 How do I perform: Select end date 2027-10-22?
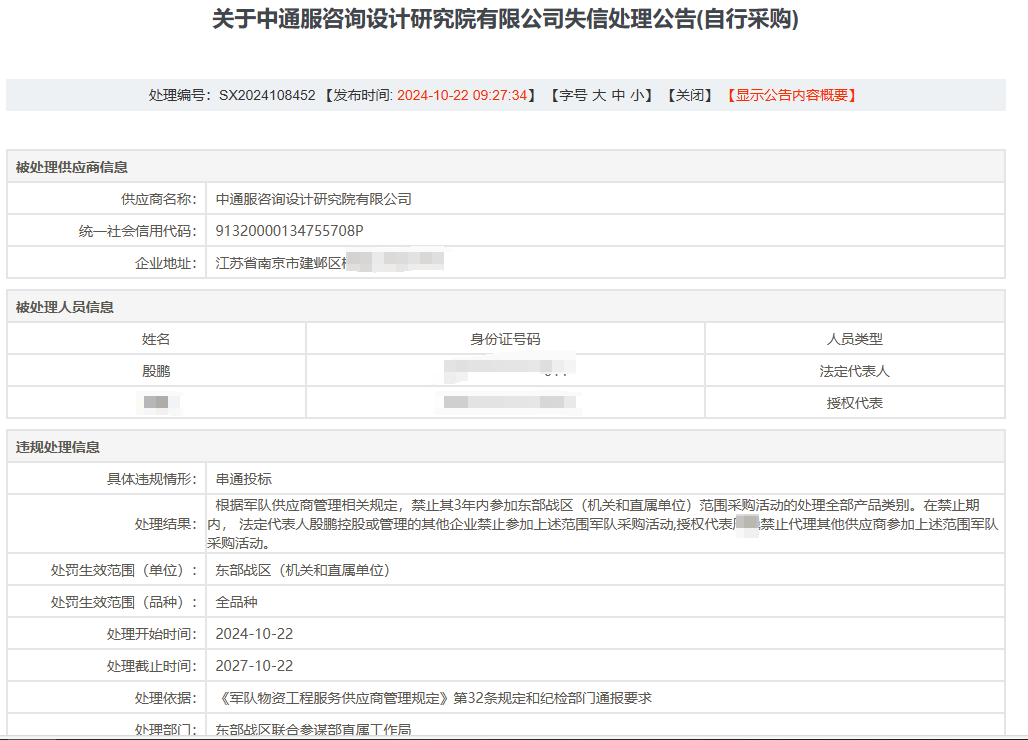[254, 666]
